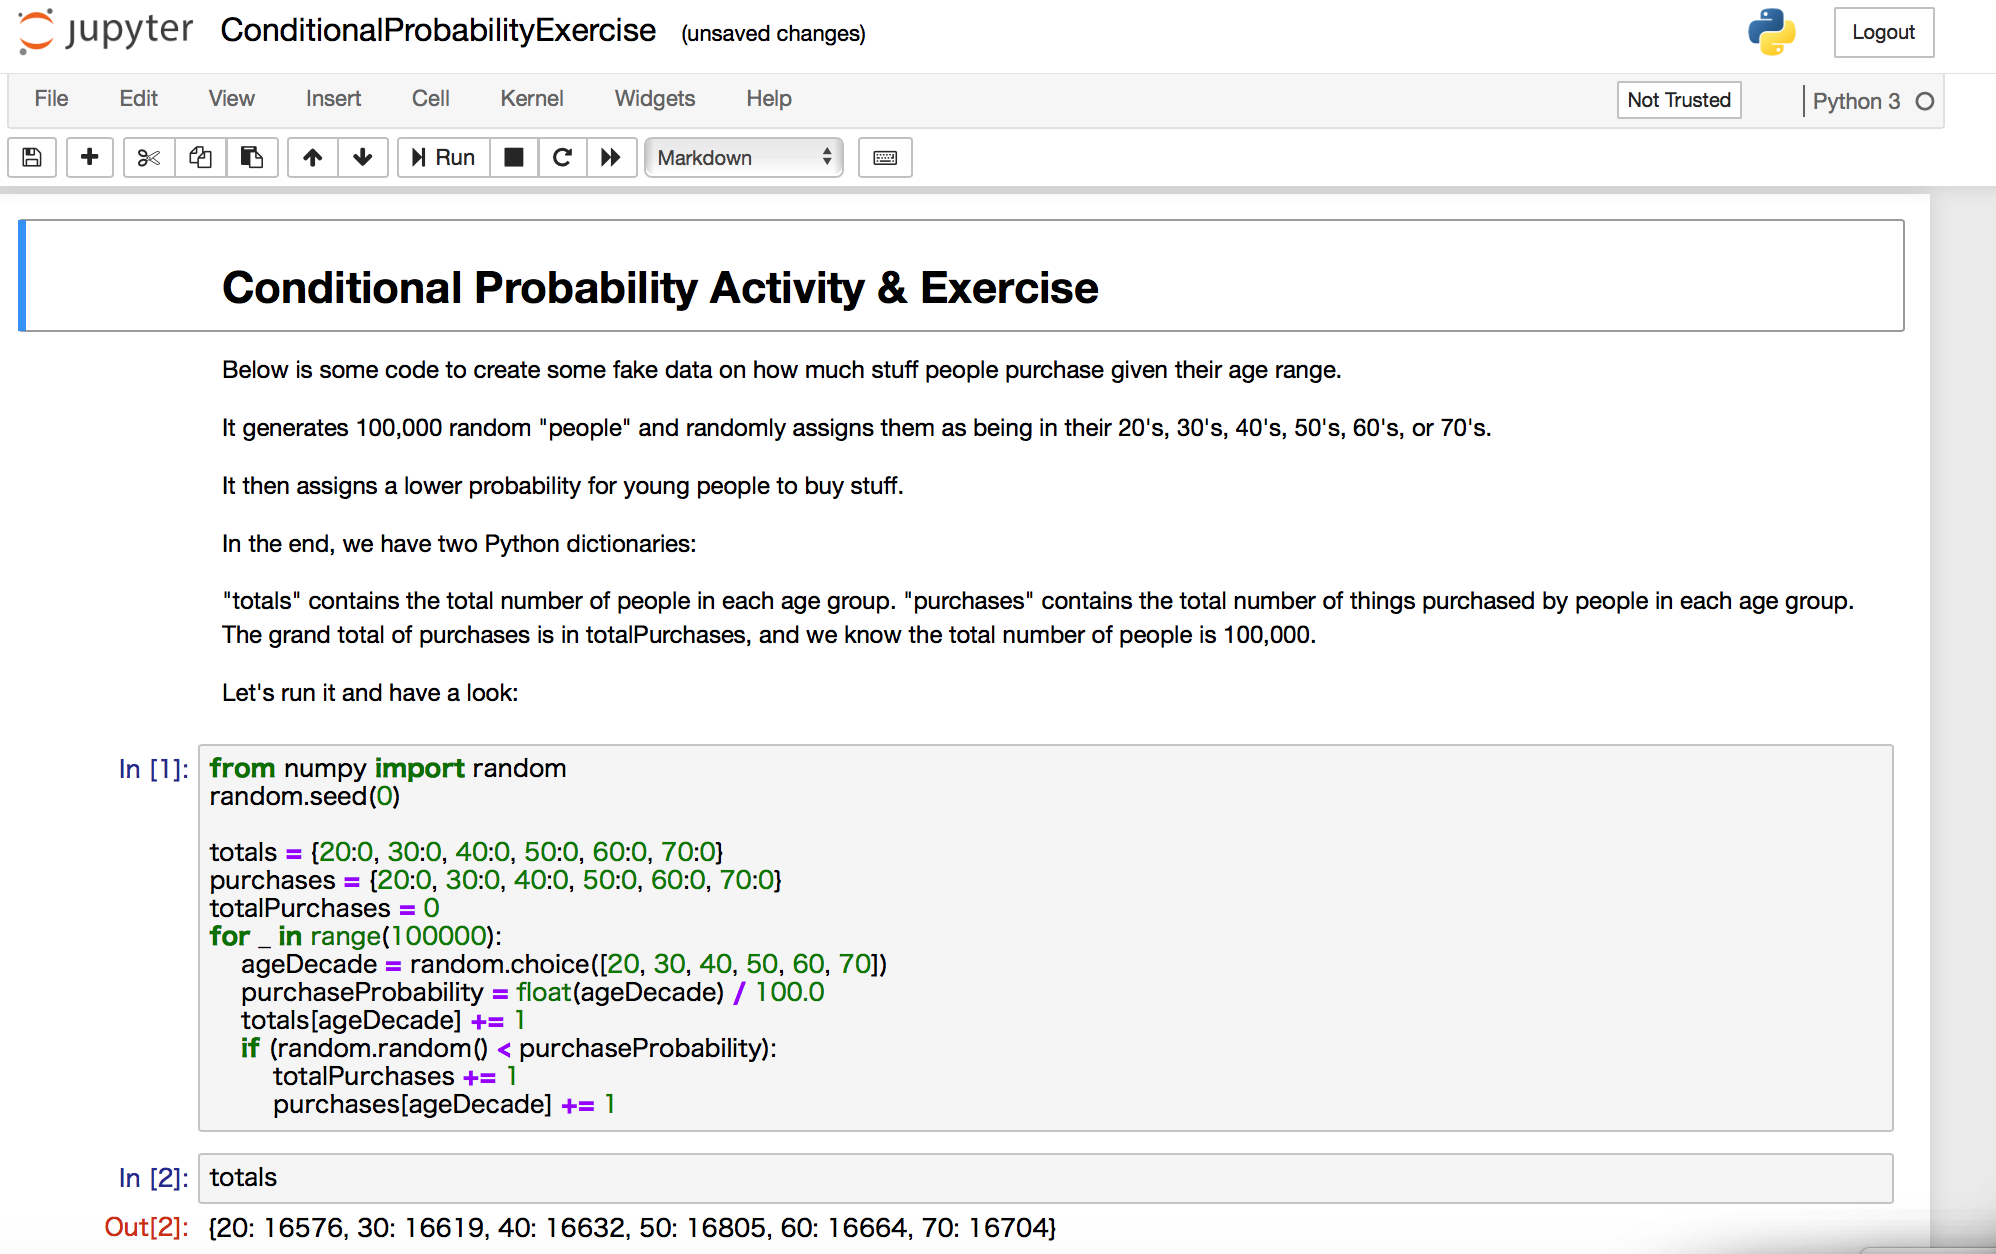Open the Cell menu
The height and width of the screenshot is (1254, 1996).
tap(430, 99)
